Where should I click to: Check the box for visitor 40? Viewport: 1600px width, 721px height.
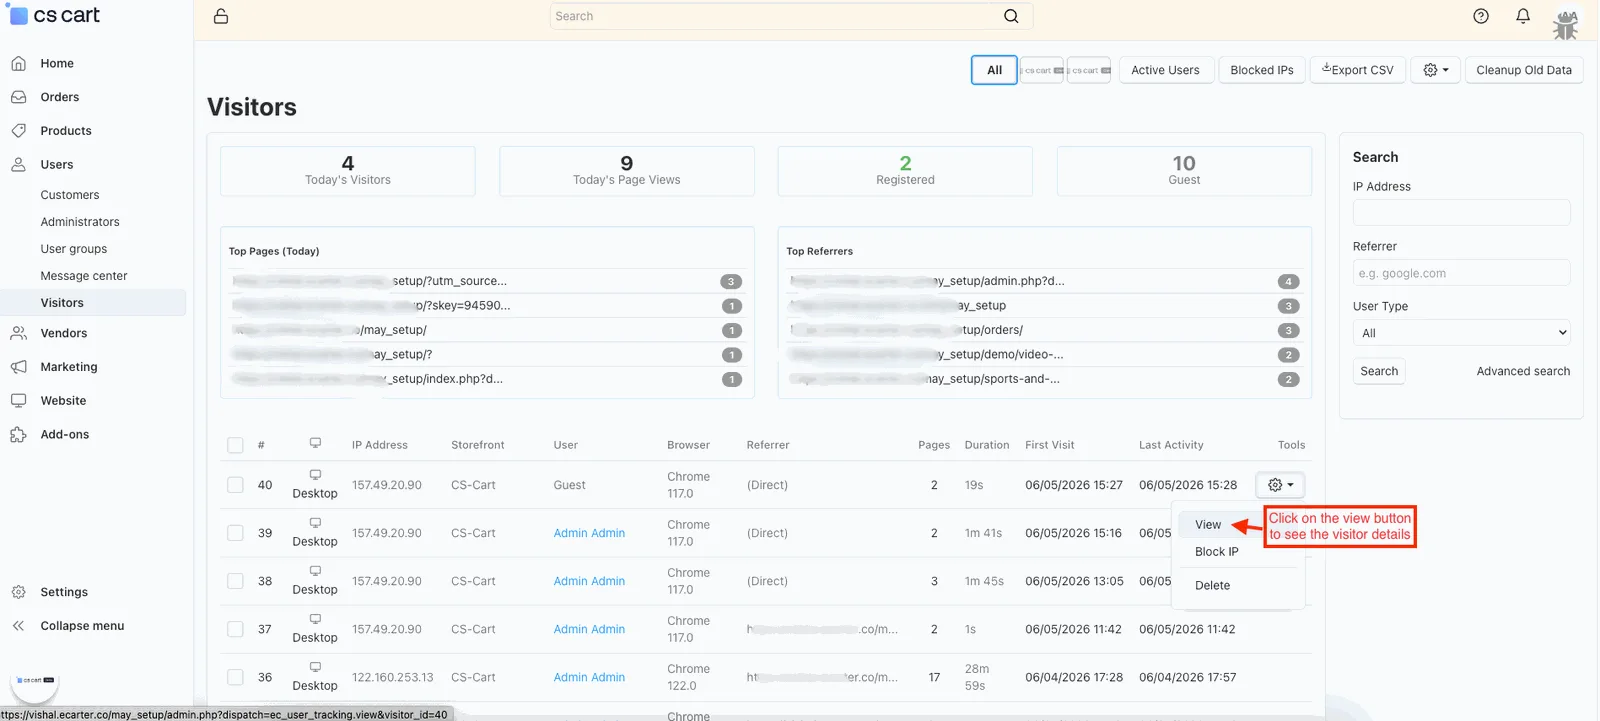[x=235, y=485]
